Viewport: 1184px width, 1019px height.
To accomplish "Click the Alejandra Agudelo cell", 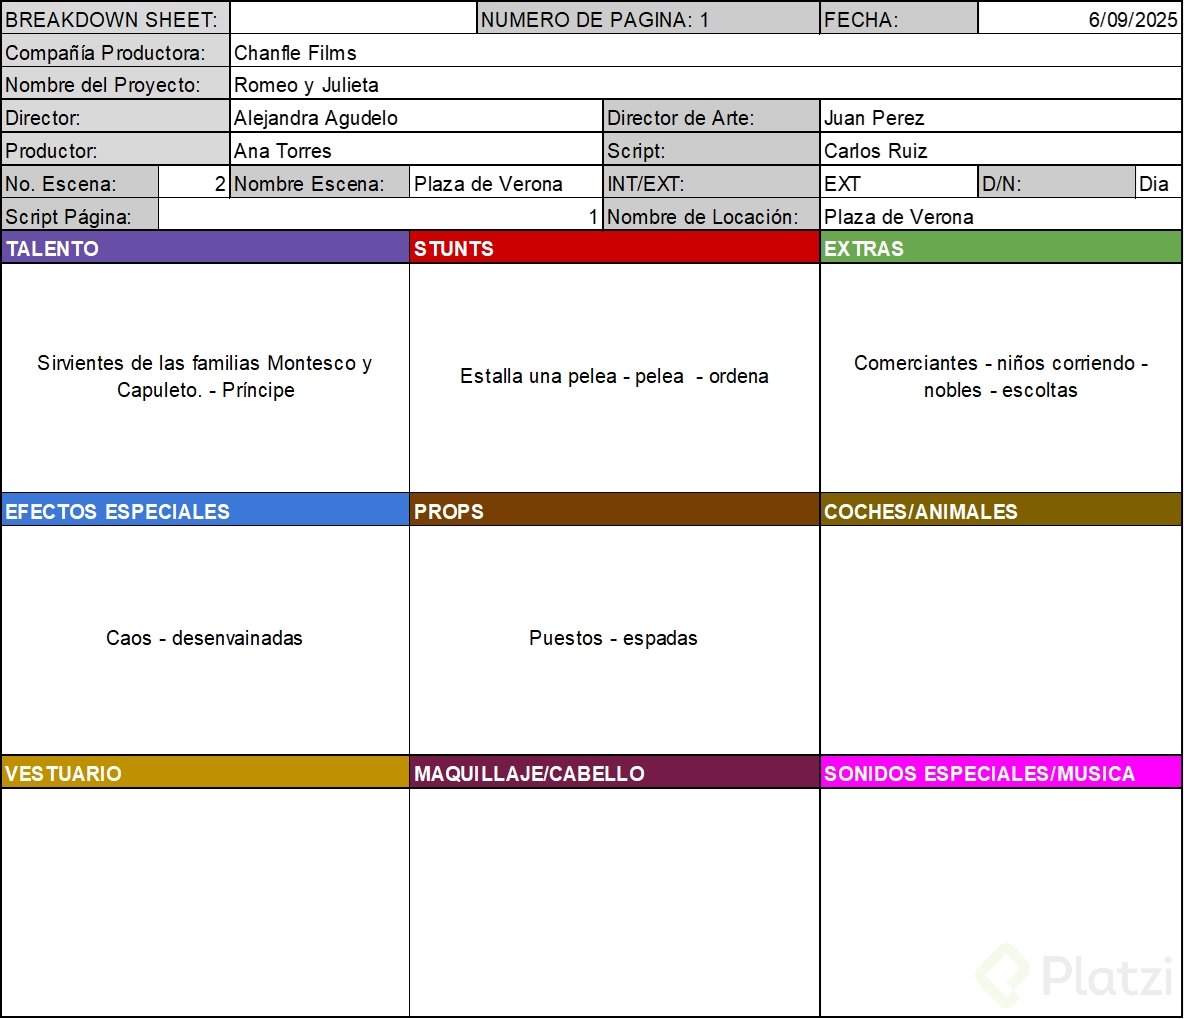I will point(416,117).
